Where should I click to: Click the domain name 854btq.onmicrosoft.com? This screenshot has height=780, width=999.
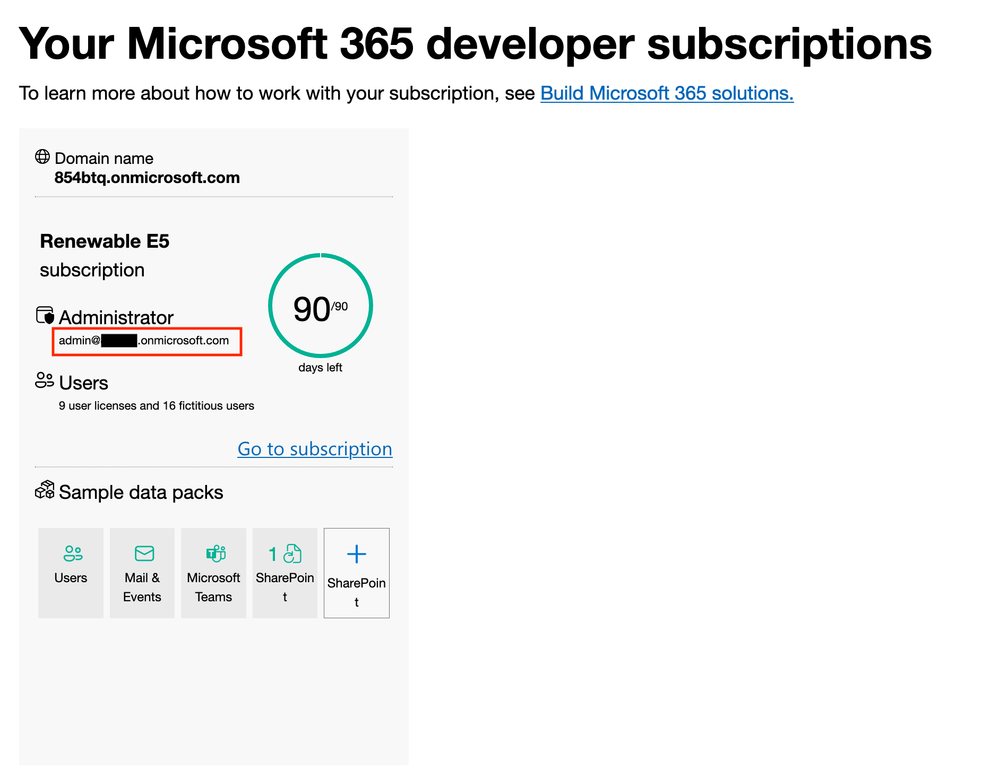(146, 177)
